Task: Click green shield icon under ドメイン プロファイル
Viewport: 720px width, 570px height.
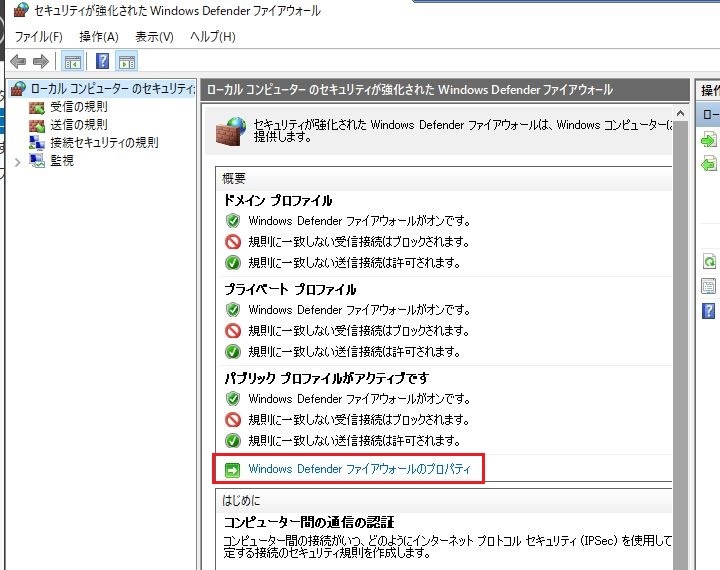Action: (x=233, y=221)
